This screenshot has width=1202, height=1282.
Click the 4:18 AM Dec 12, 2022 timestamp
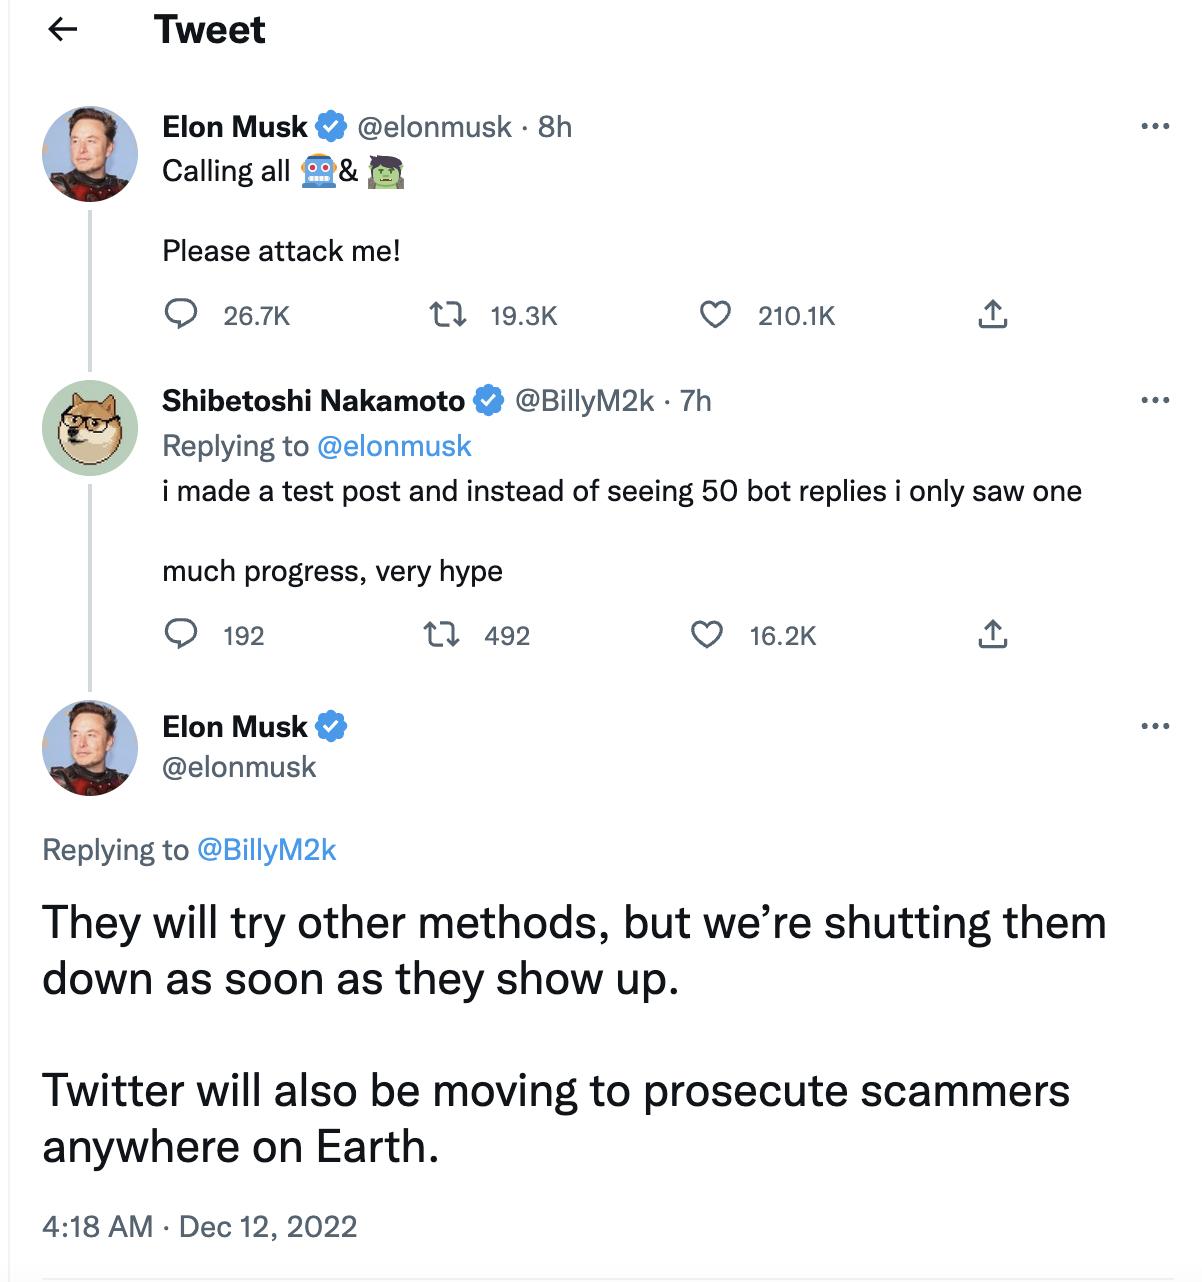pyautogui.click(x=199, y=1227)
